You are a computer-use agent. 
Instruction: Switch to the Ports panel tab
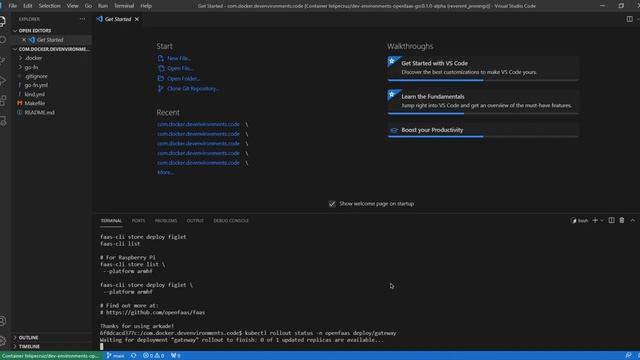(x=138, y=220)
